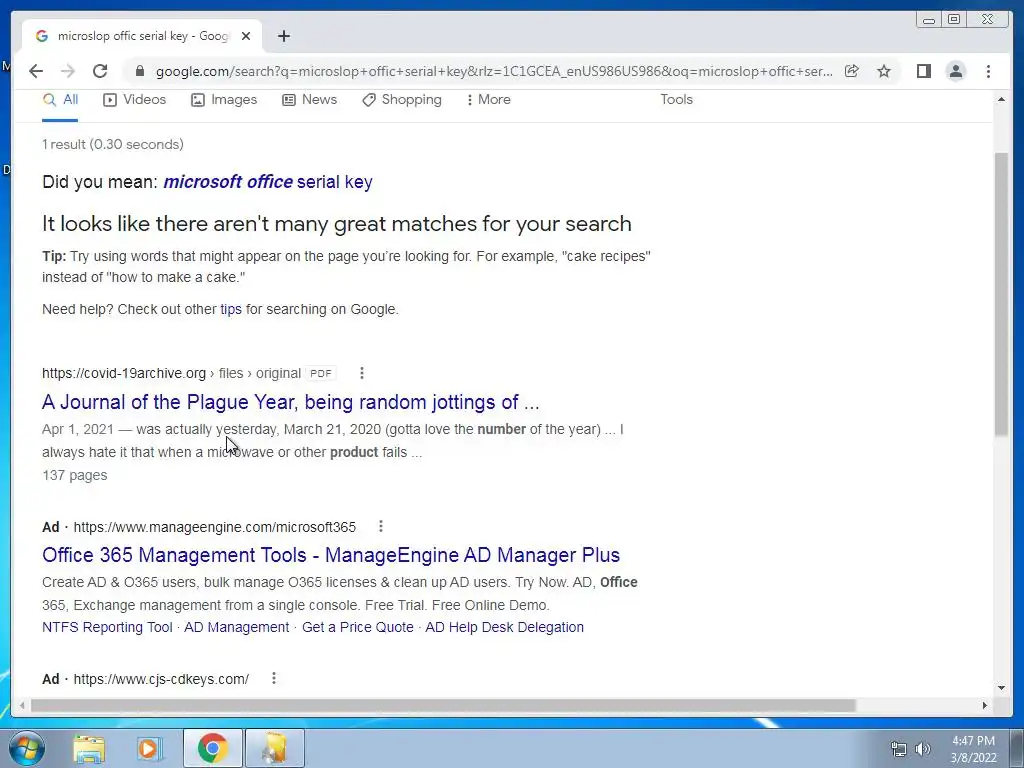The image size is (1024, 768).
Task: Open the Windows Start menu
Action: tap(27, 748)
